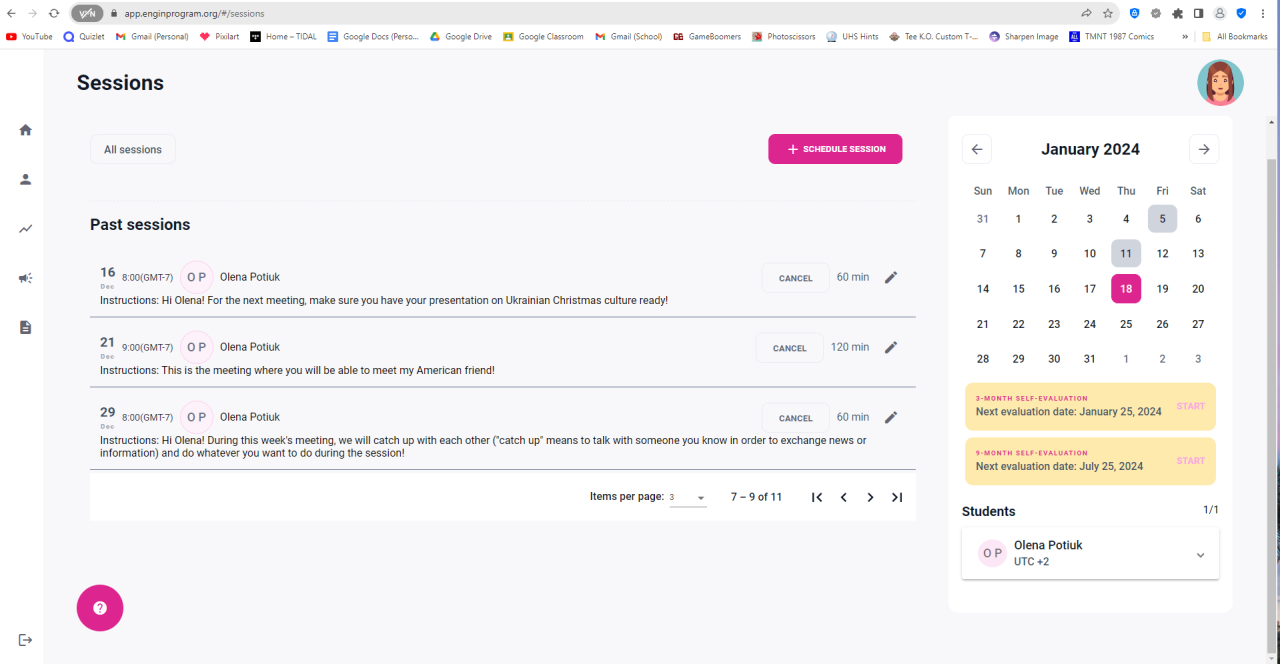Open the Google Classroom bookmark
The width and height of the screenshot is (1280, 664).
543,37
